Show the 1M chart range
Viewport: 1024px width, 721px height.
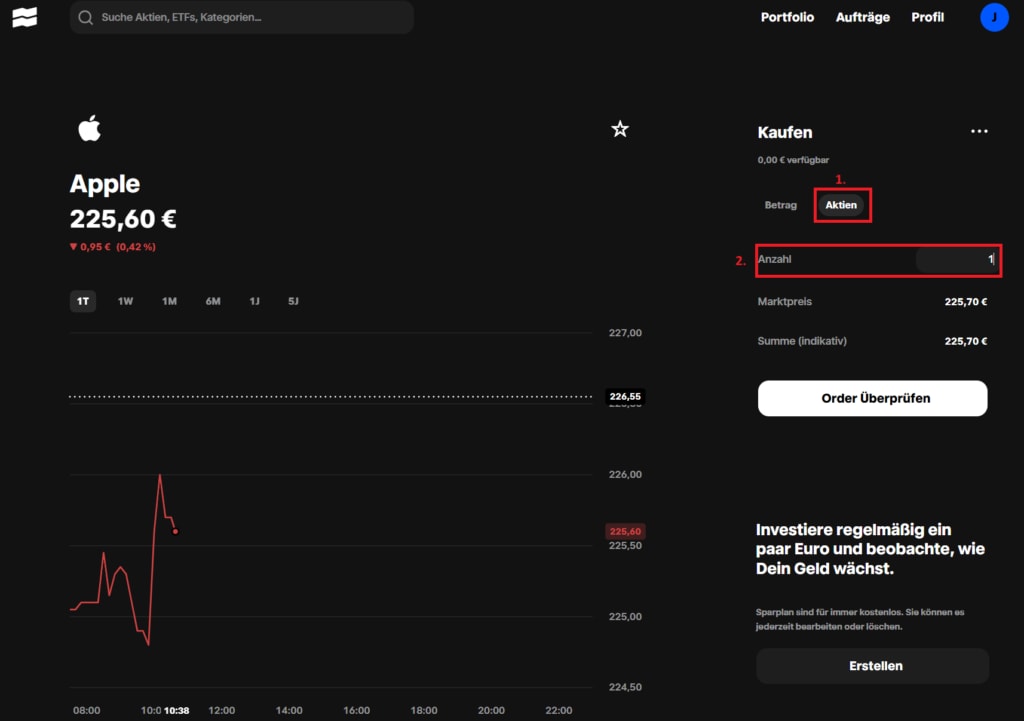click(168, 300)
